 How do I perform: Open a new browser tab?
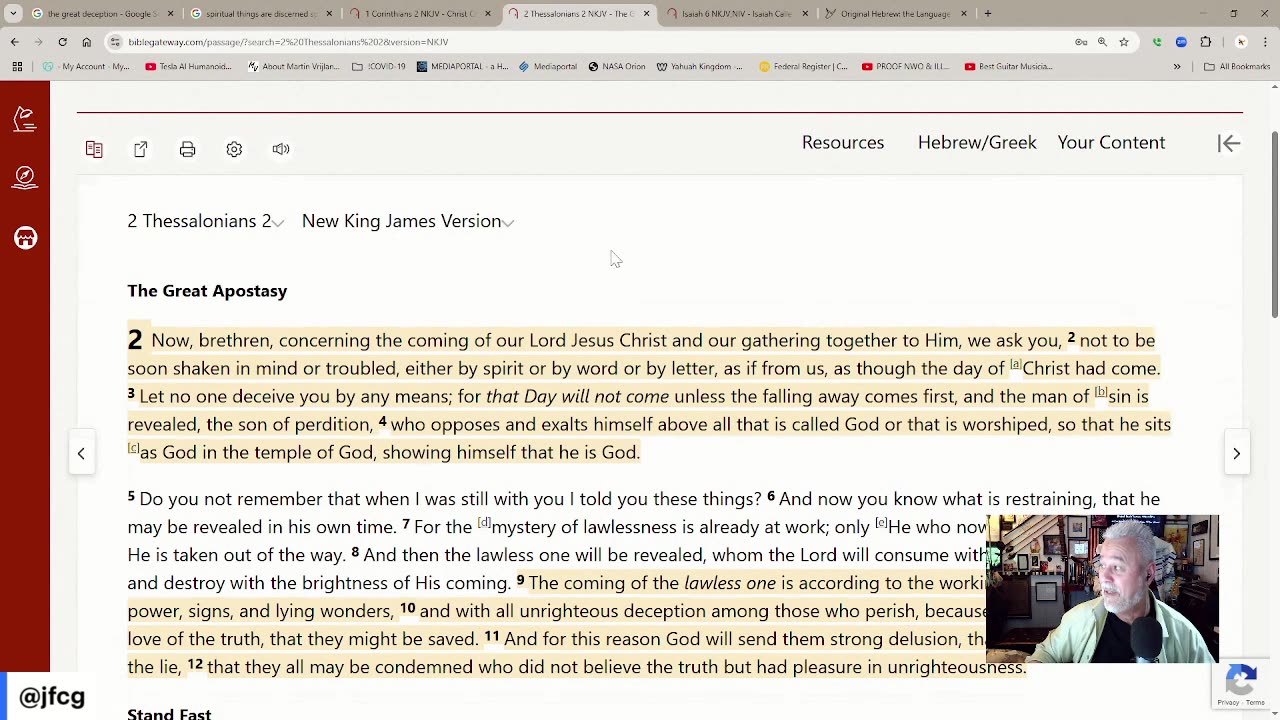[x=987, y=14]
